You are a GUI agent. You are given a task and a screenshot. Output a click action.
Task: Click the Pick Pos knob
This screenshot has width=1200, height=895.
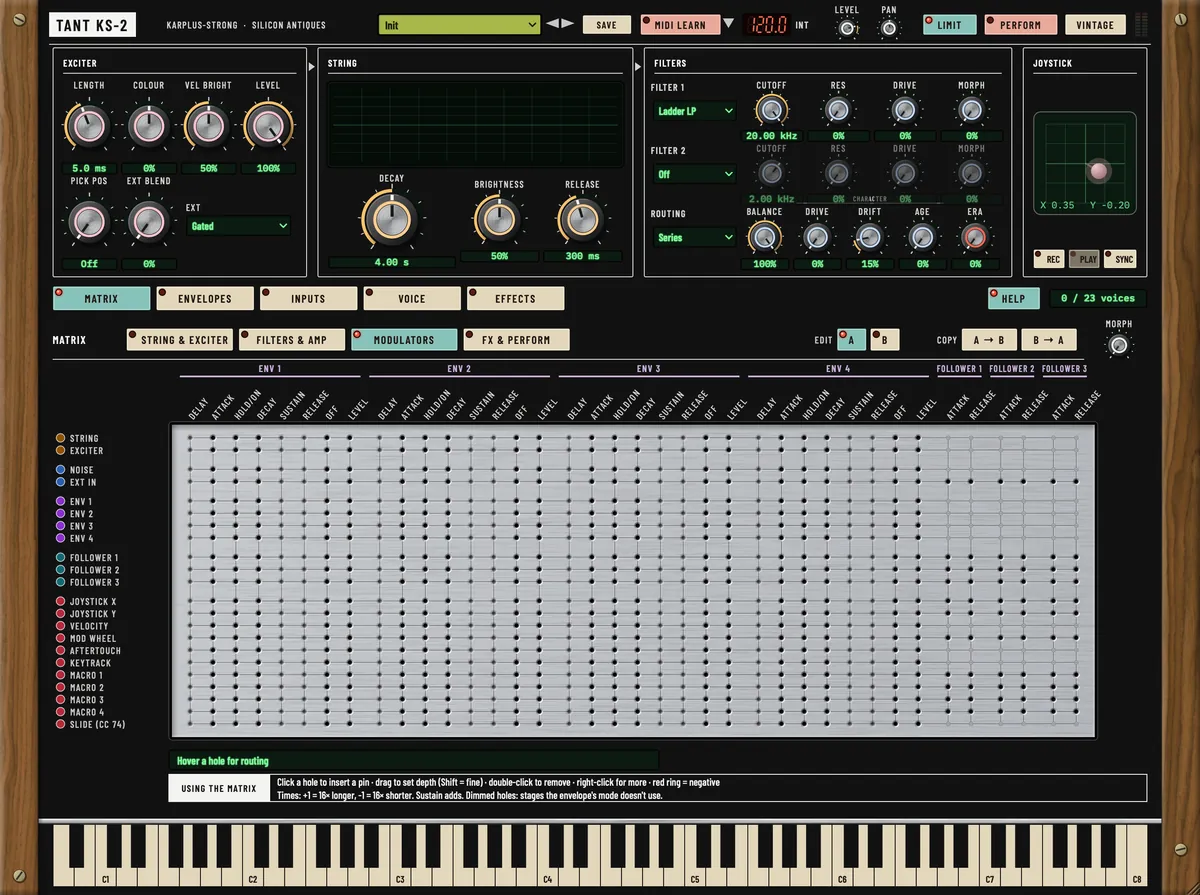tap(89, 221)
